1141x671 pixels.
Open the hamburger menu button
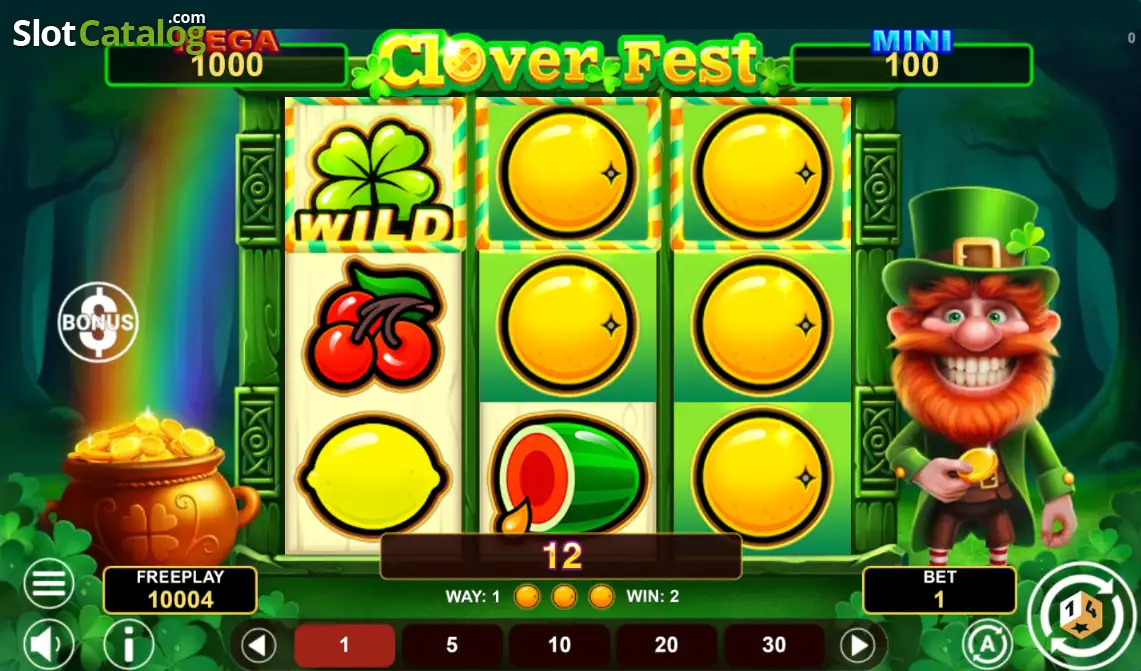coord(49,583)
